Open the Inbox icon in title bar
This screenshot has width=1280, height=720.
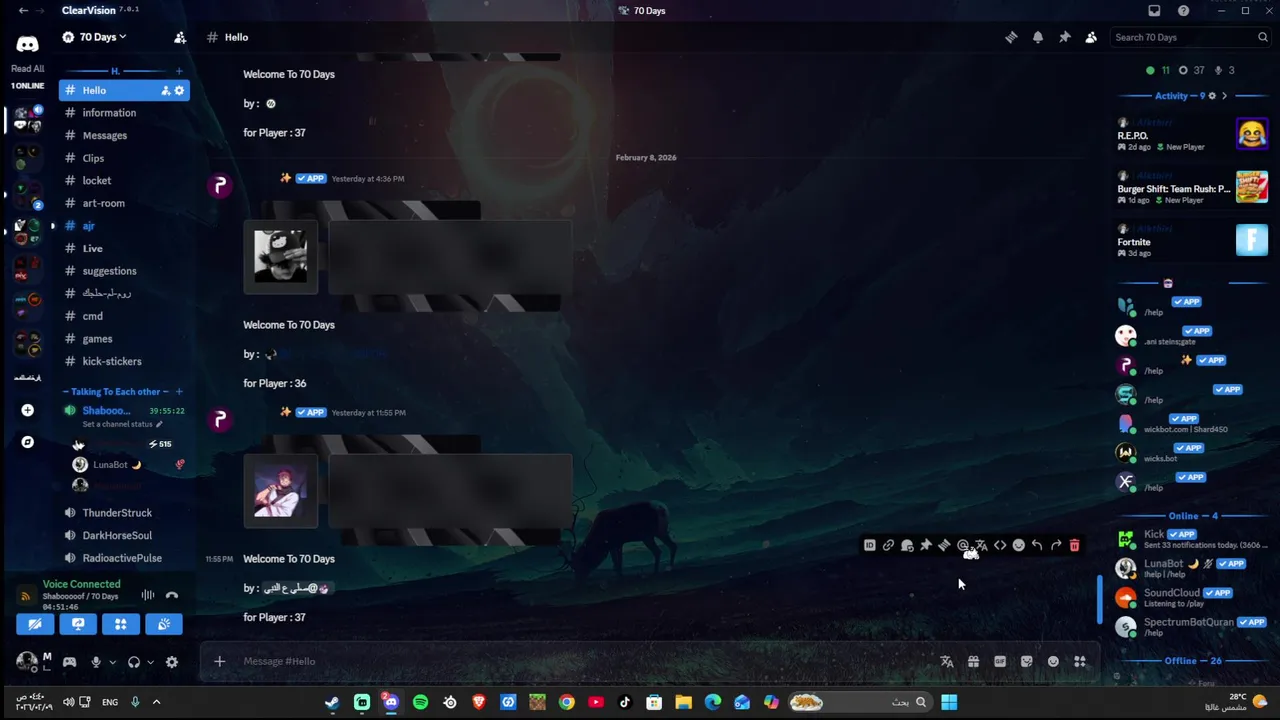click(1154, 11)
